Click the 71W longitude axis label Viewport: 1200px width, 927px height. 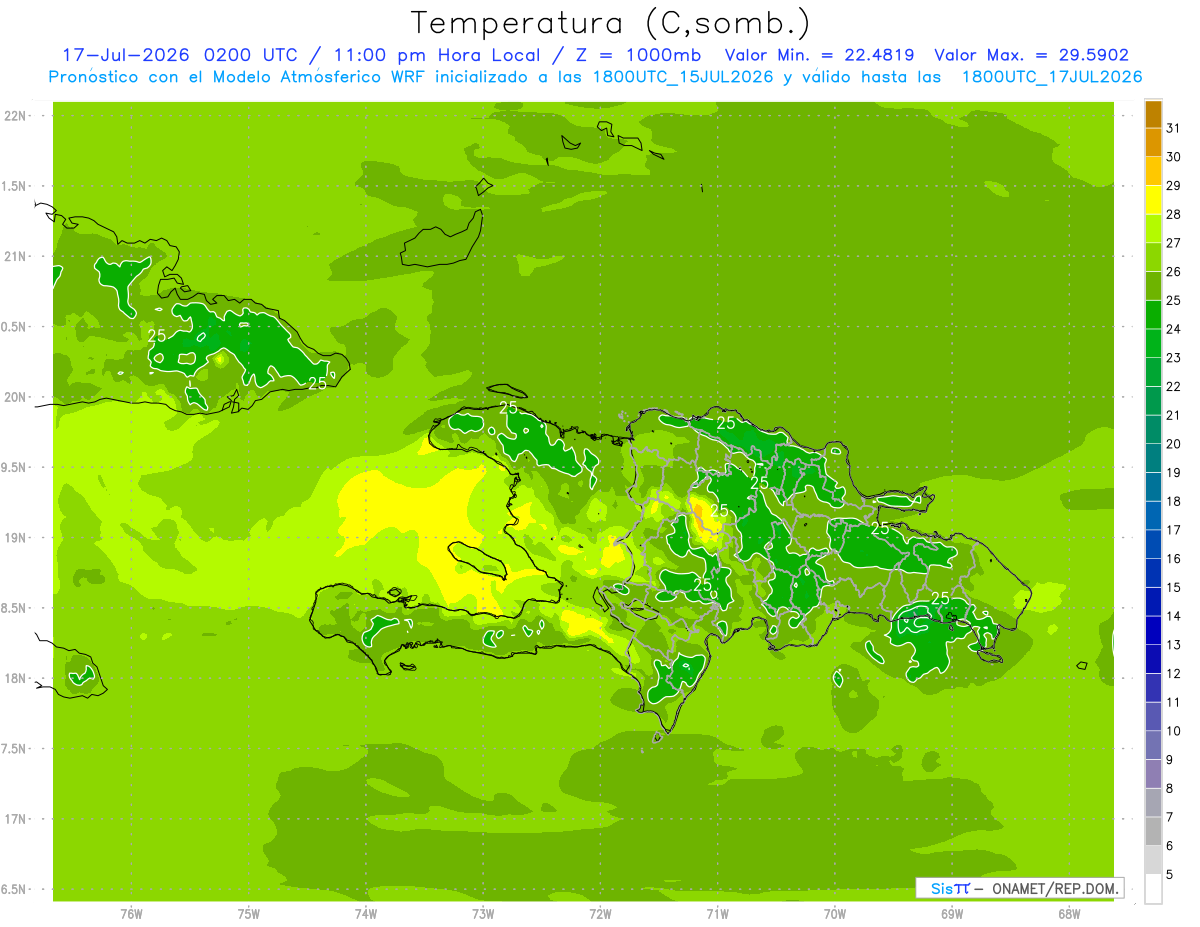pos(717,914)
